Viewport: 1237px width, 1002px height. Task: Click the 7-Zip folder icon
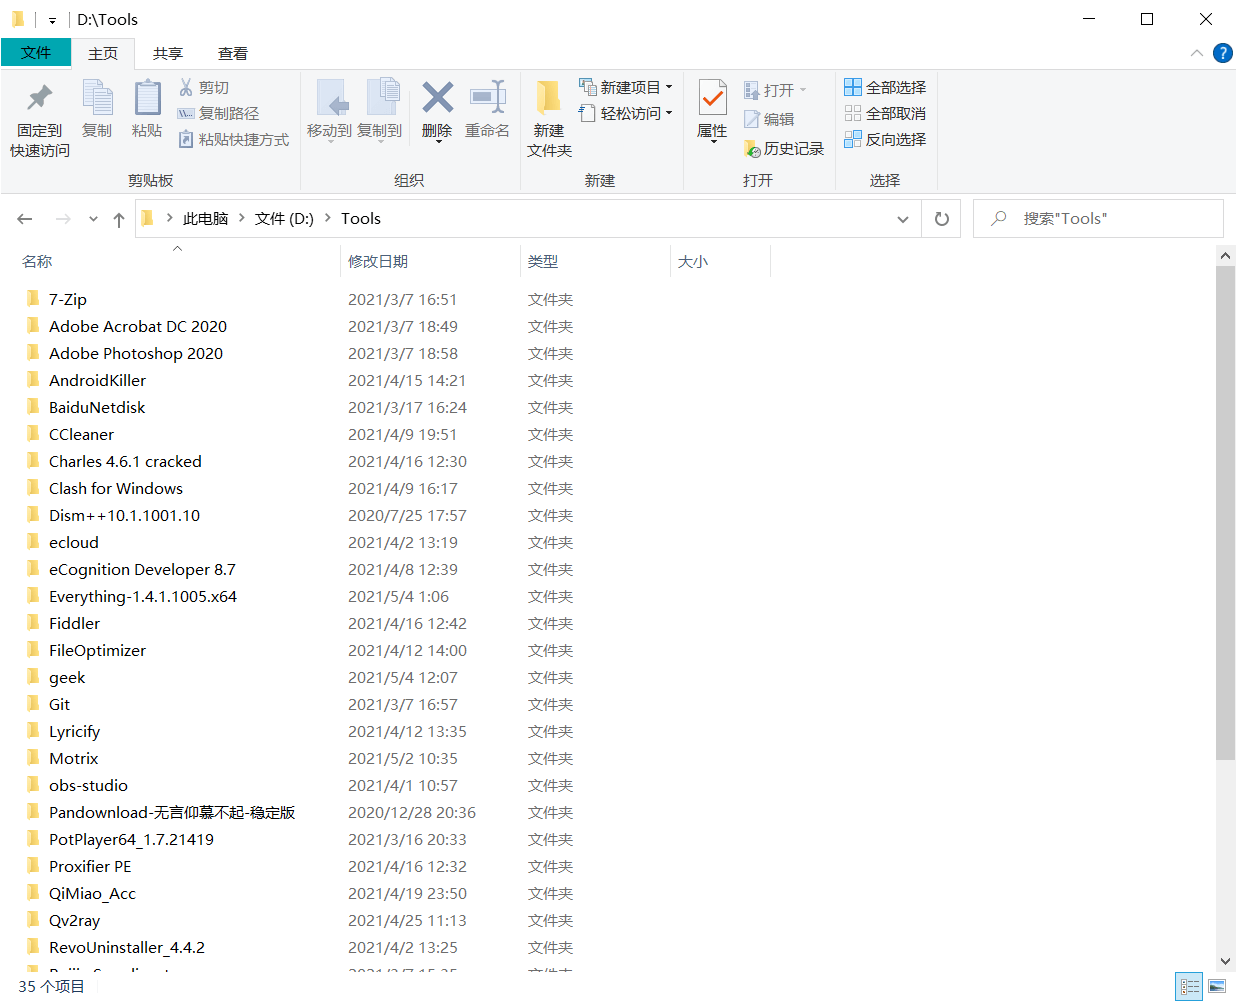tap(33, 298)
